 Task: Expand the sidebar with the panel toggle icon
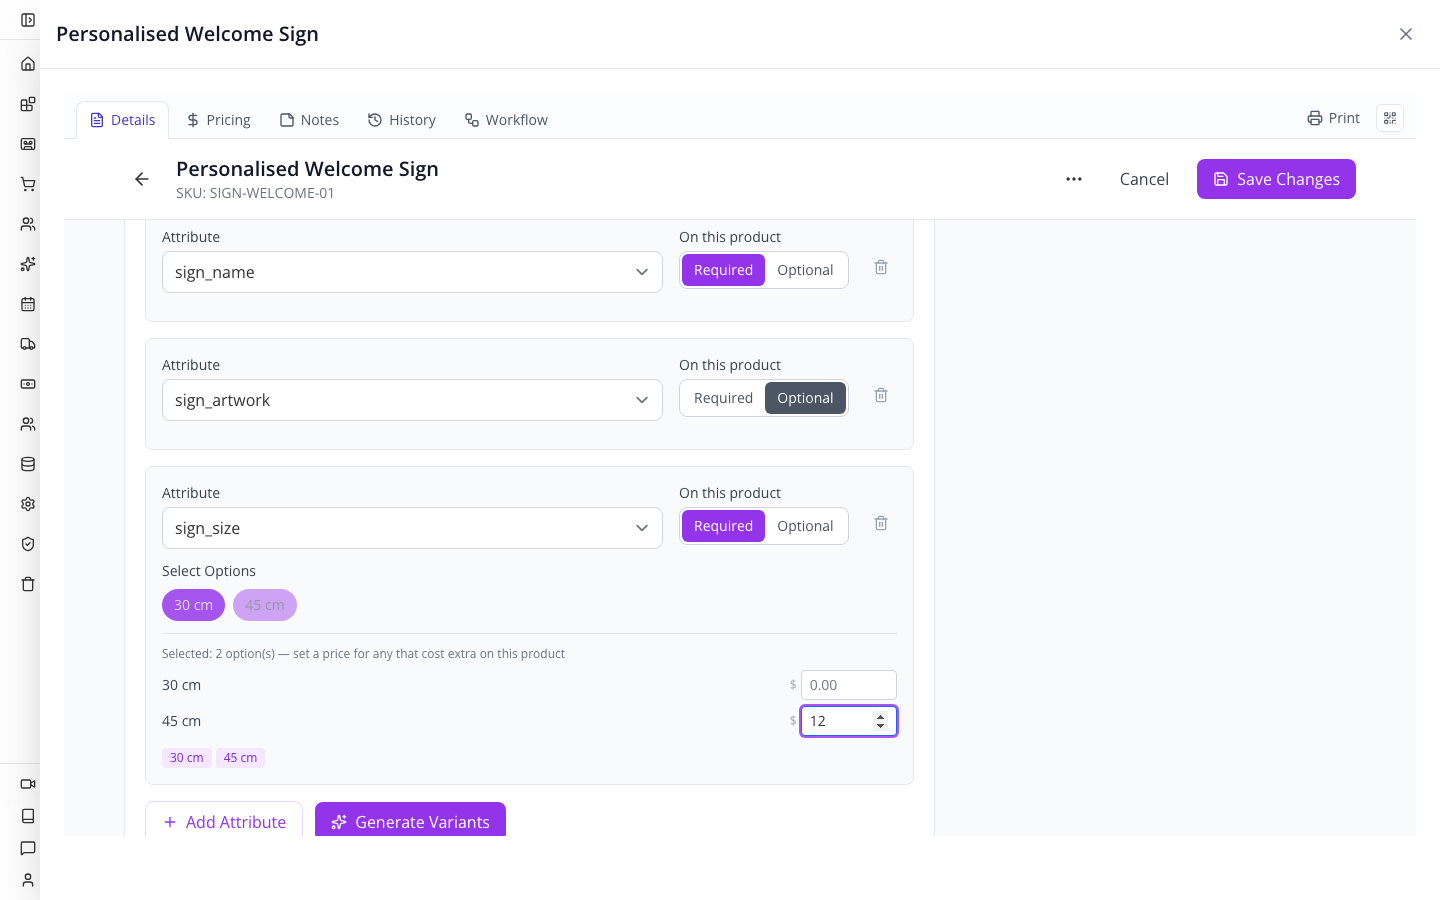pos(28,20)
